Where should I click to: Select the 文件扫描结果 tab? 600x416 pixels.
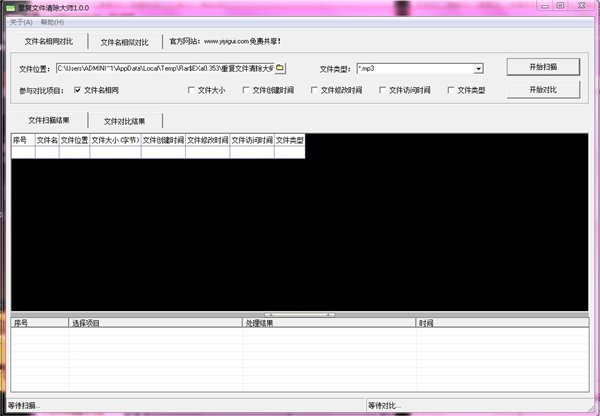tap(49, 120)
